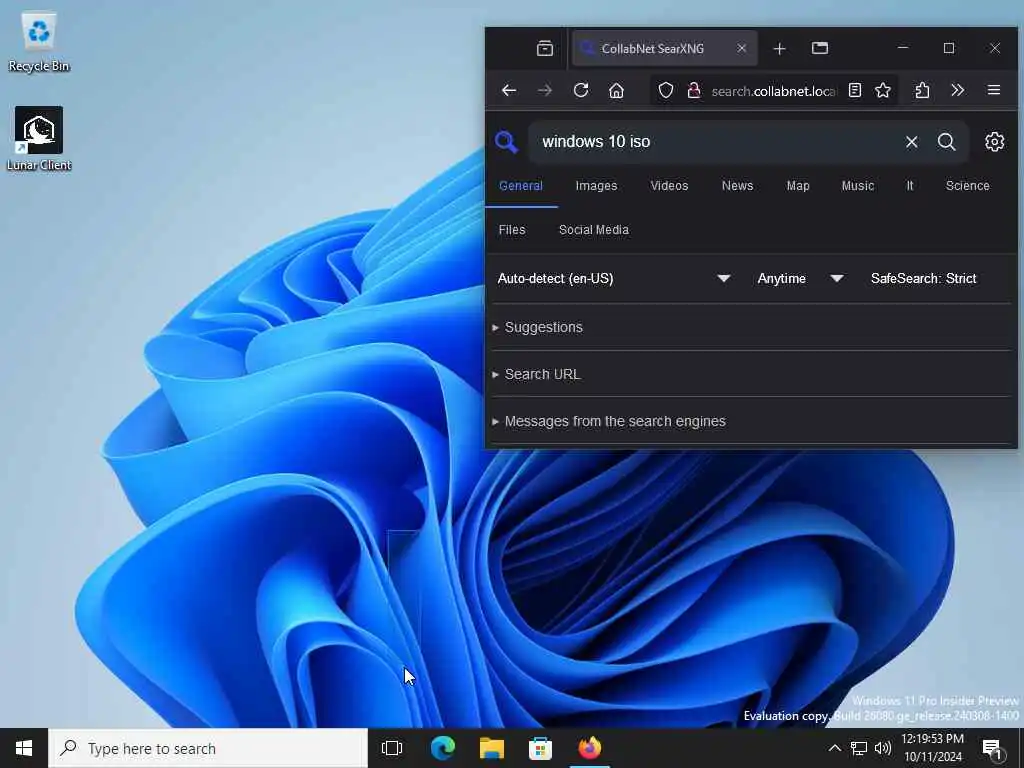View site security padlock information
This screenshot has height=768, width=1024.
tap(694, 91)
